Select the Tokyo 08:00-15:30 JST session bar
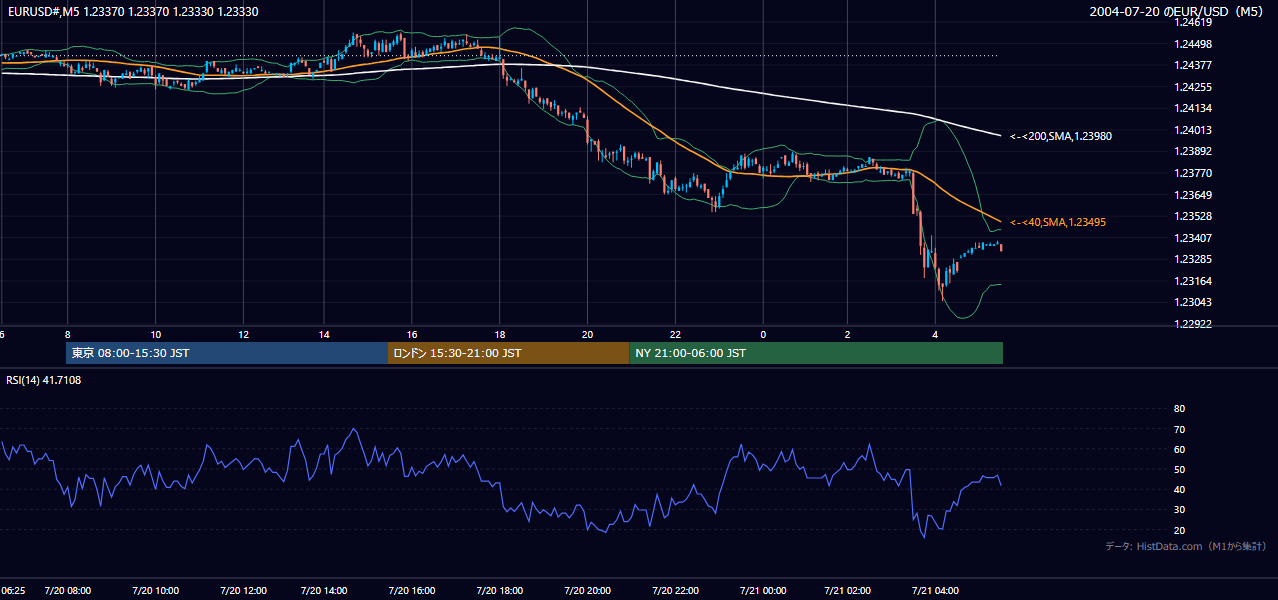The height and width of the screenshot is (600, 1278). click(227, 353)
